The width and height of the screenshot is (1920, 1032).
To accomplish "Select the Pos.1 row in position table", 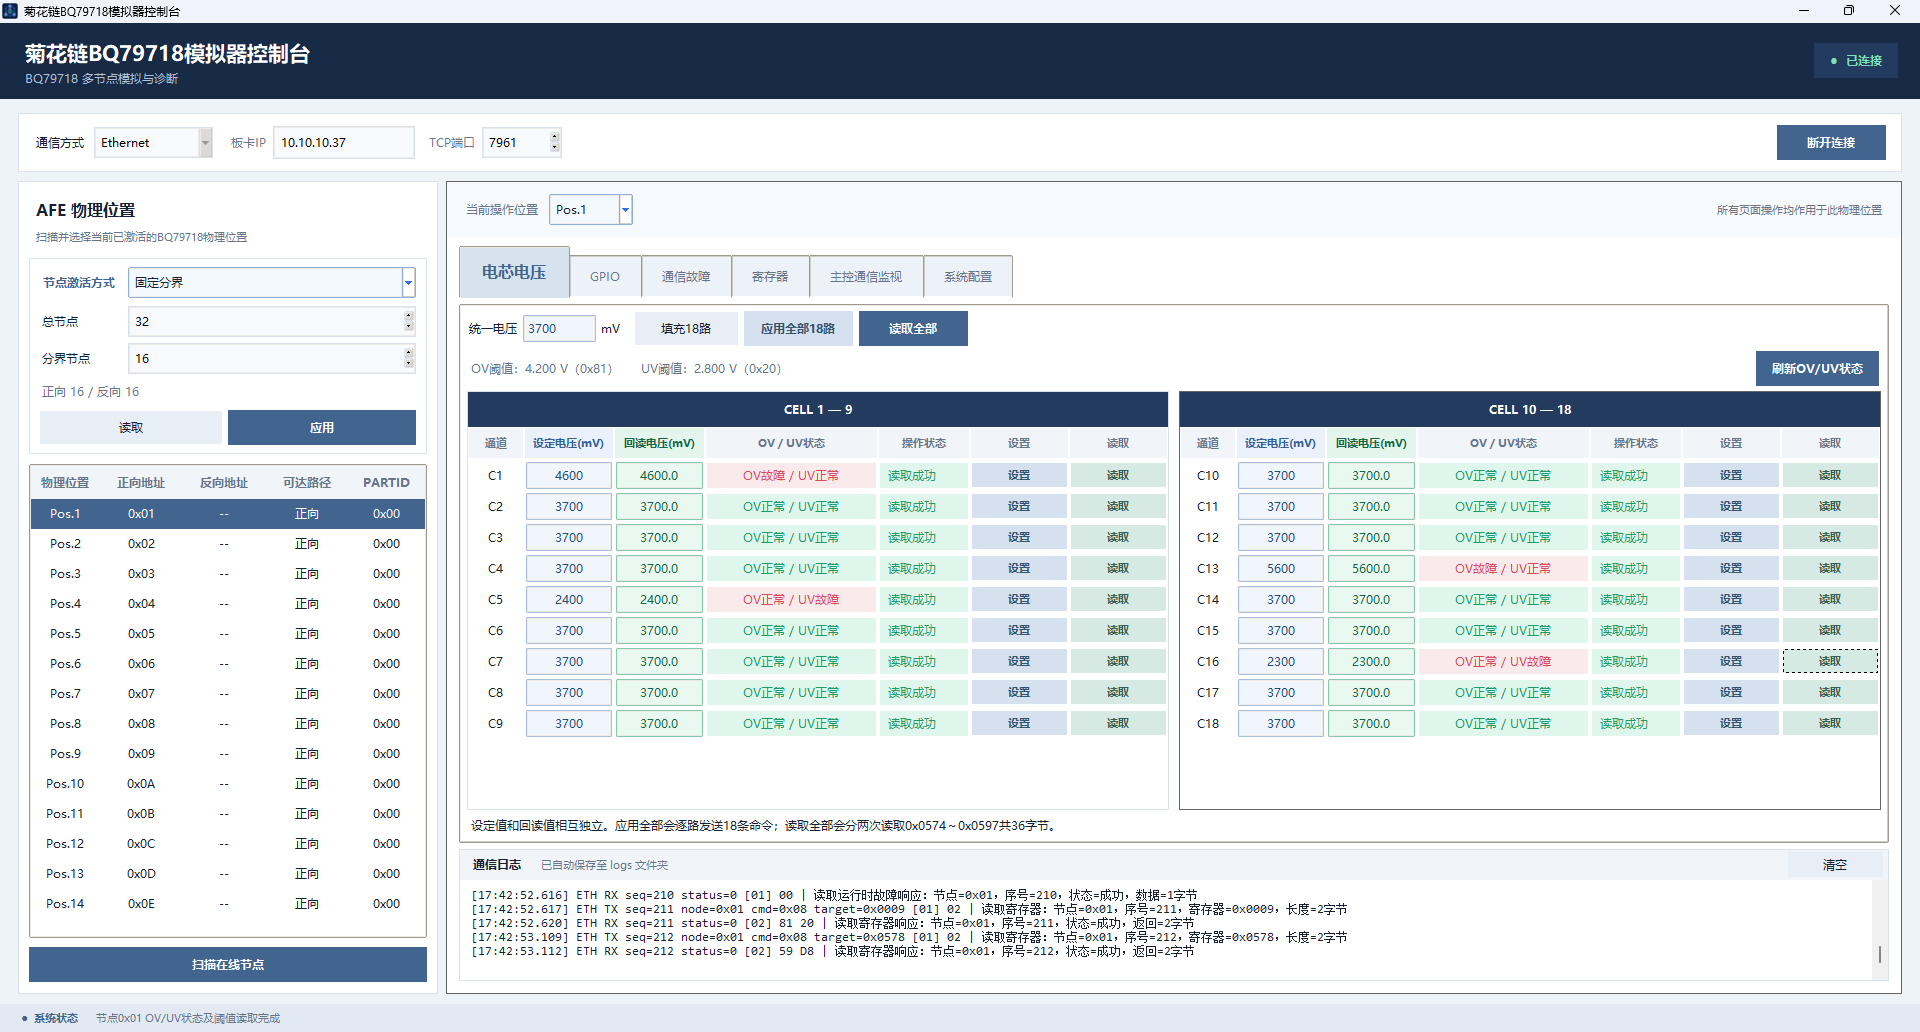I will (228, 514).
